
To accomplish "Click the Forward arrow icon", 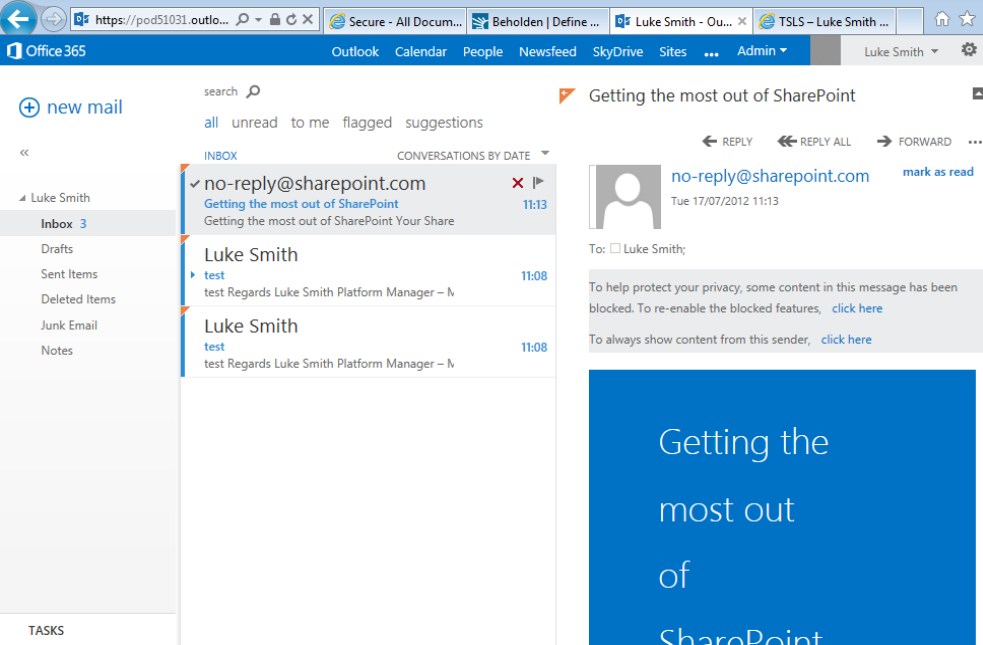I will 884,142.
